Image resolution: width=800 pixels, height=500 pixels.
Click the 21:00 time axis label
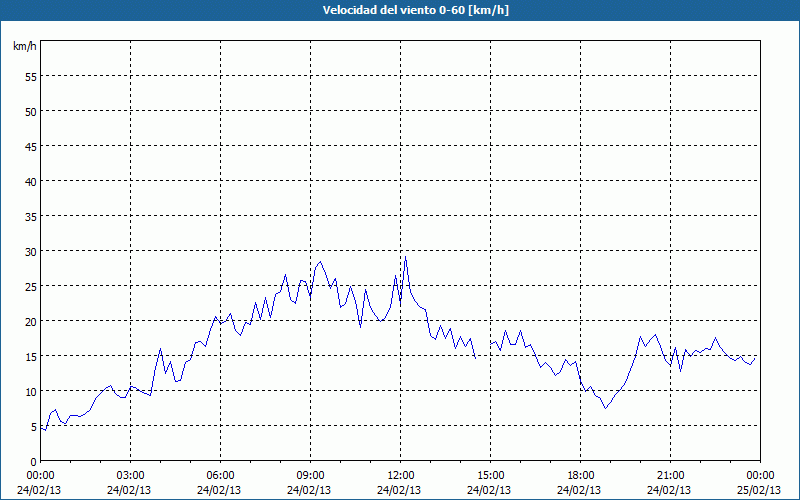(670, 476)
